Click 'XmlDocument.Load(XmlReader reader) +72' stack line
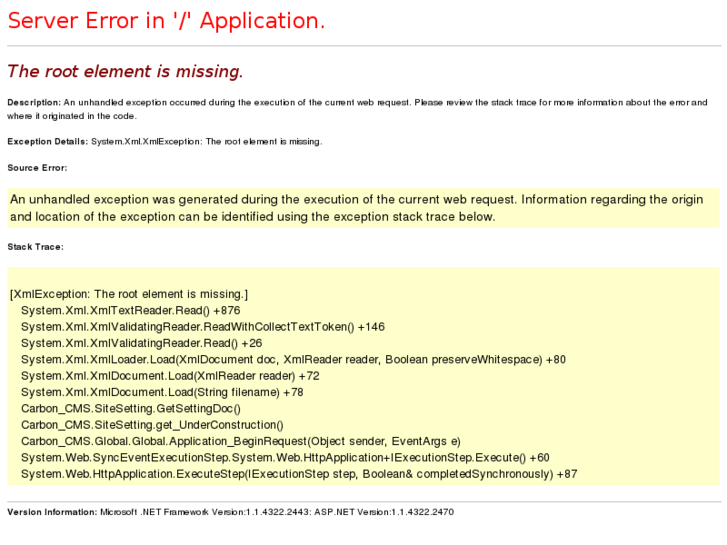 [170, 376]
